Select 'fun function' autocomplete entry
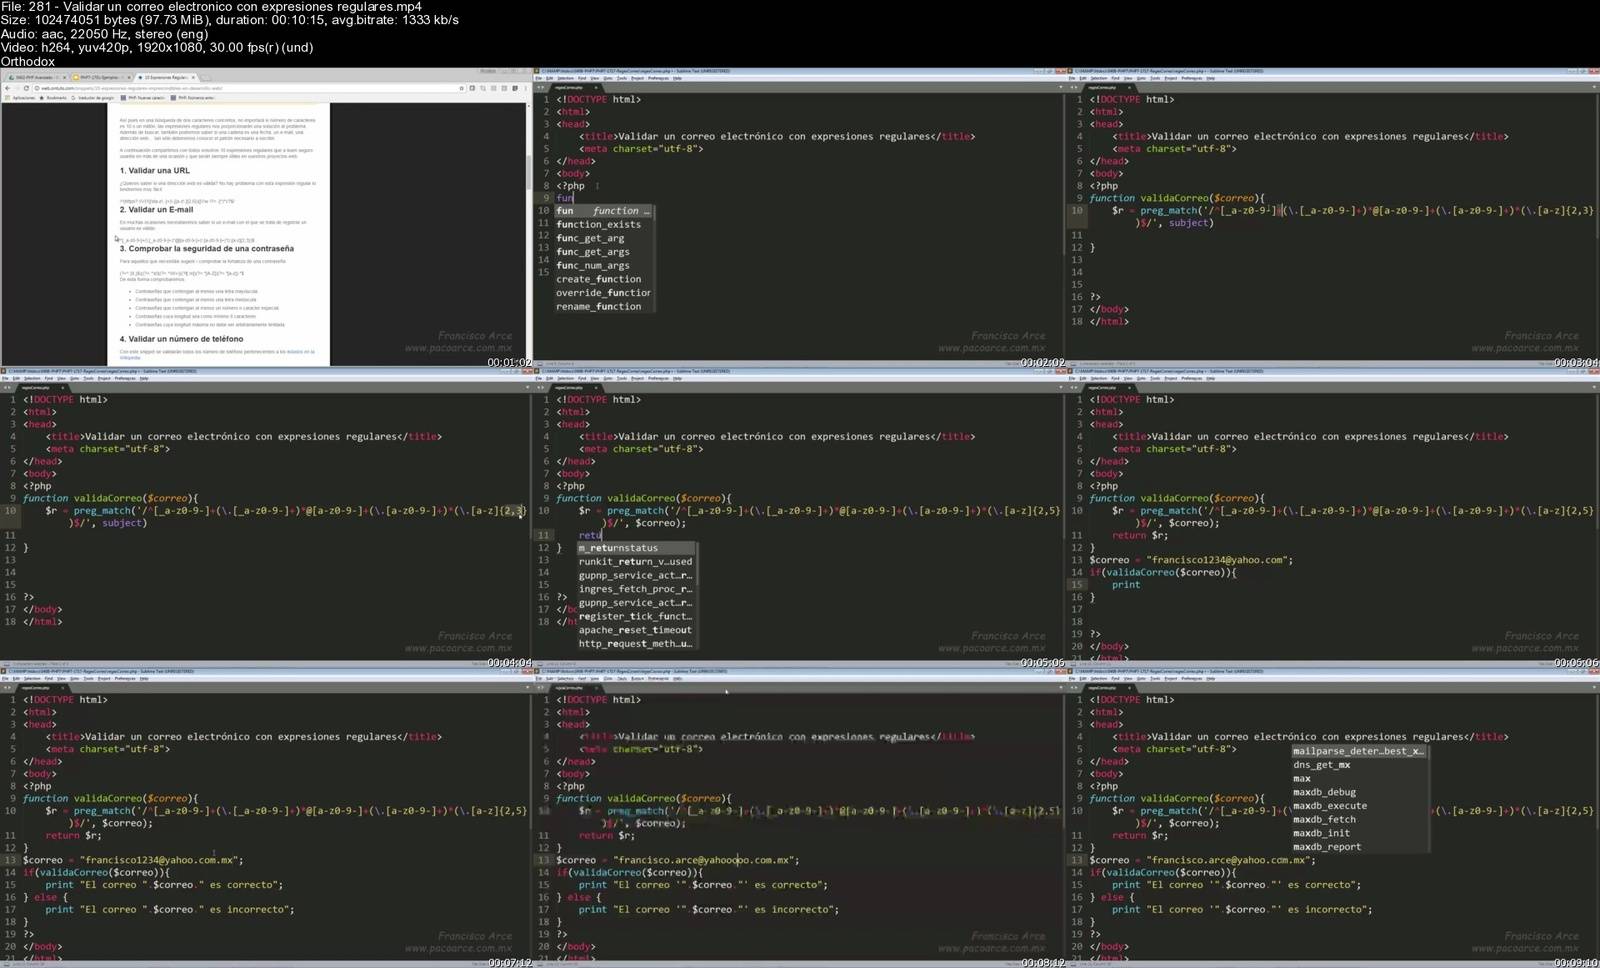Viewport: 1600px width, 968px height. [x=604, y=211]
